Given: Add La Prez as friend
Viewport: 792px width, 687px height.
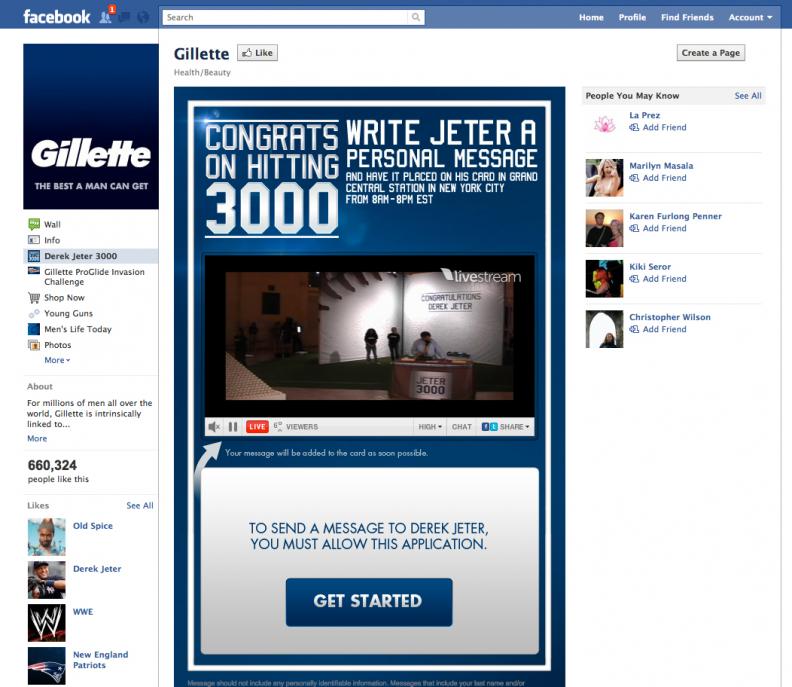Looking at the screenshot, I should coord(658,127).
